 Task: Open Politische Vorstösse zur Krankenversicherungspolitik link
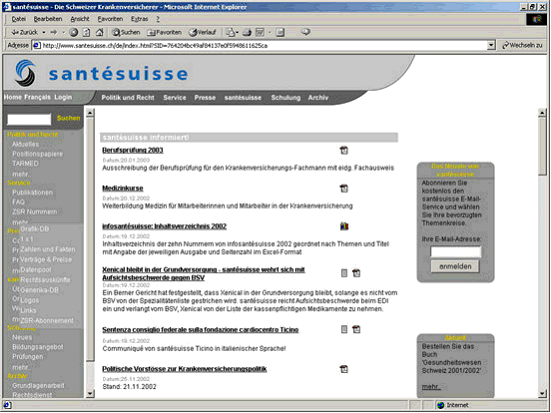184,369
